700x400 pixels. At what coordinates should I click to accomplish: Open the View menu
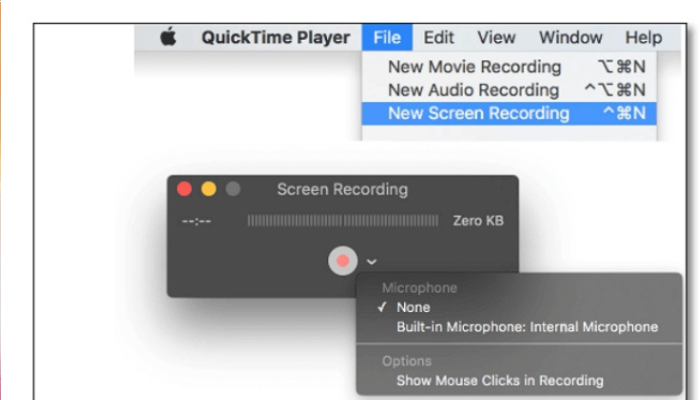496,38
